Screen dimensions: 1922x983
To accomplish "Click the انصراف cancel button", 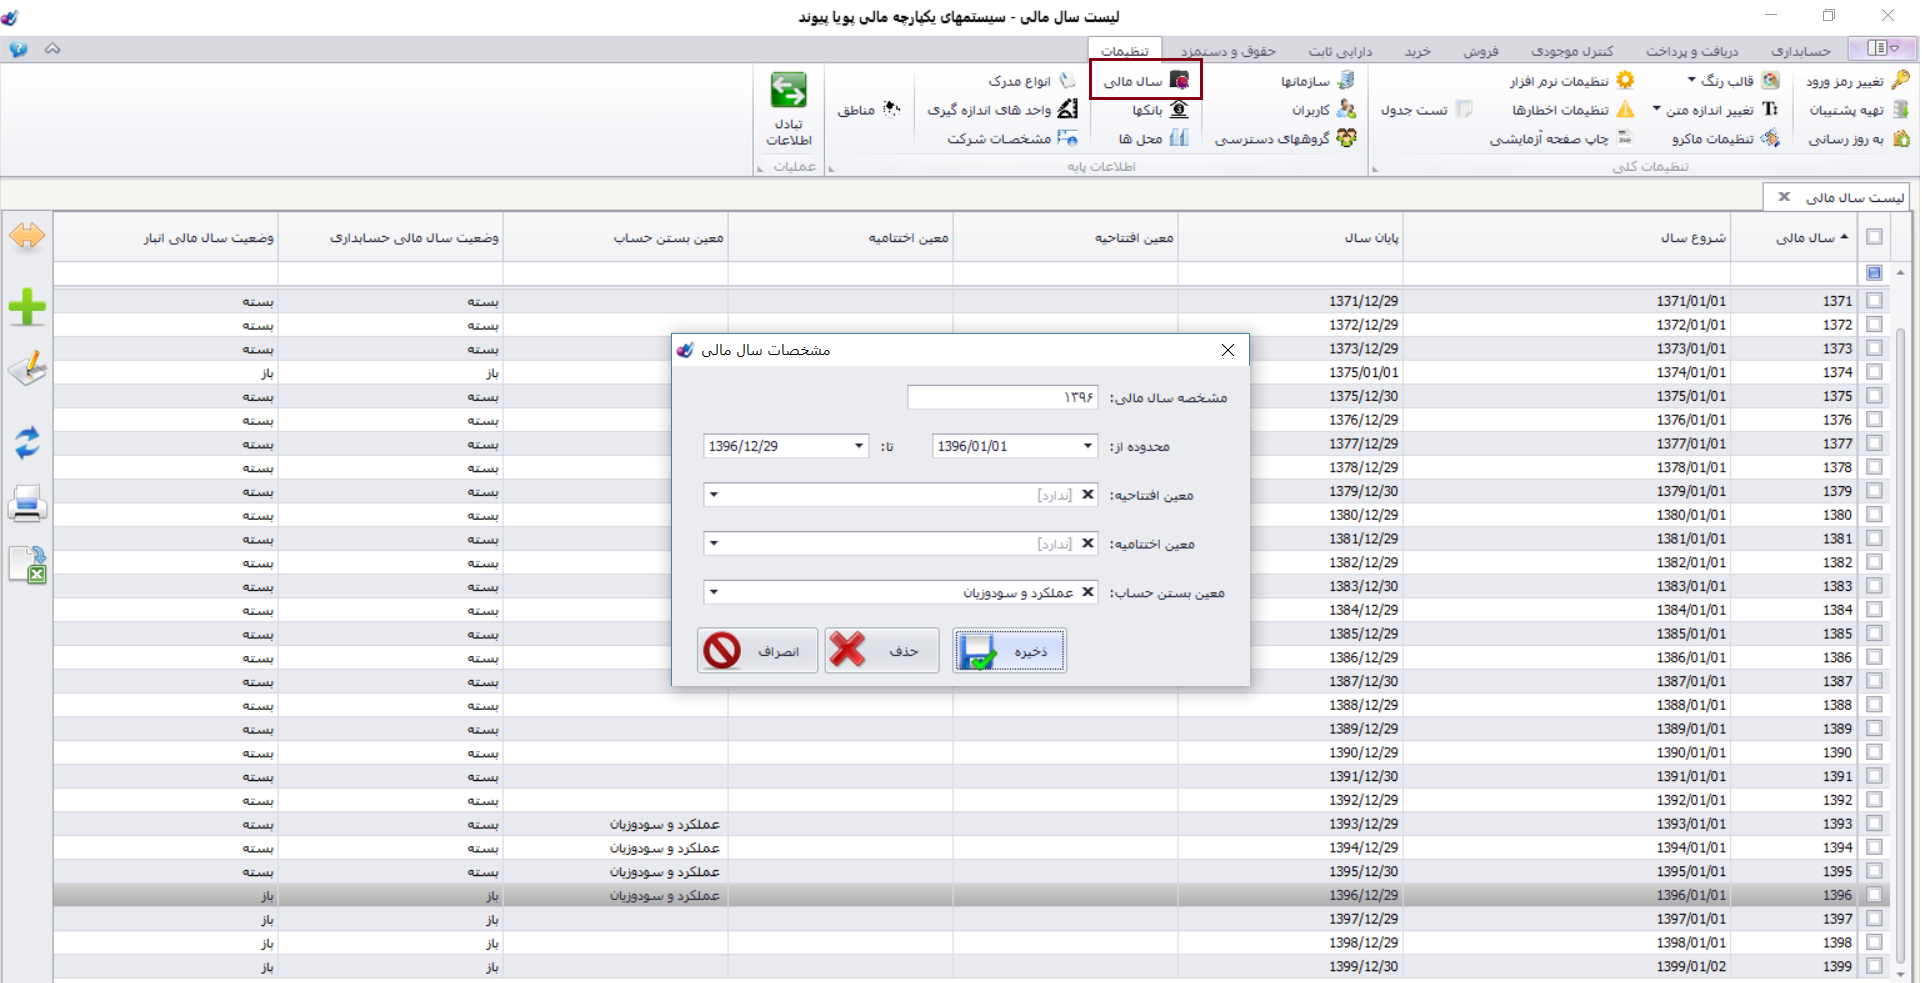I will 758,651.
